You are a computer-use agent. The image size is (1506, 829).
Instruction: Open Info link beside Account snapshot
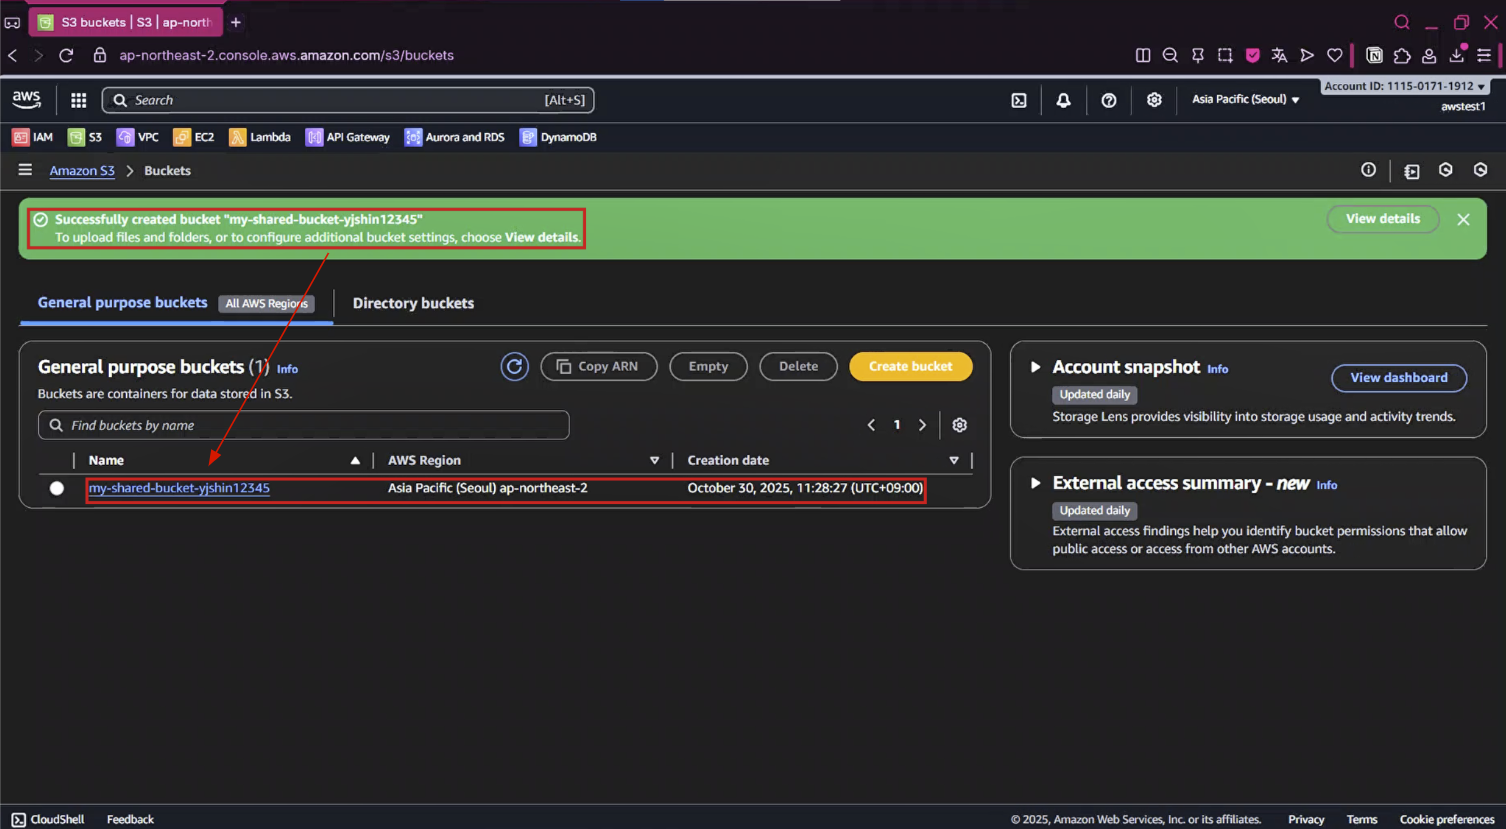tap(1217, 369)
